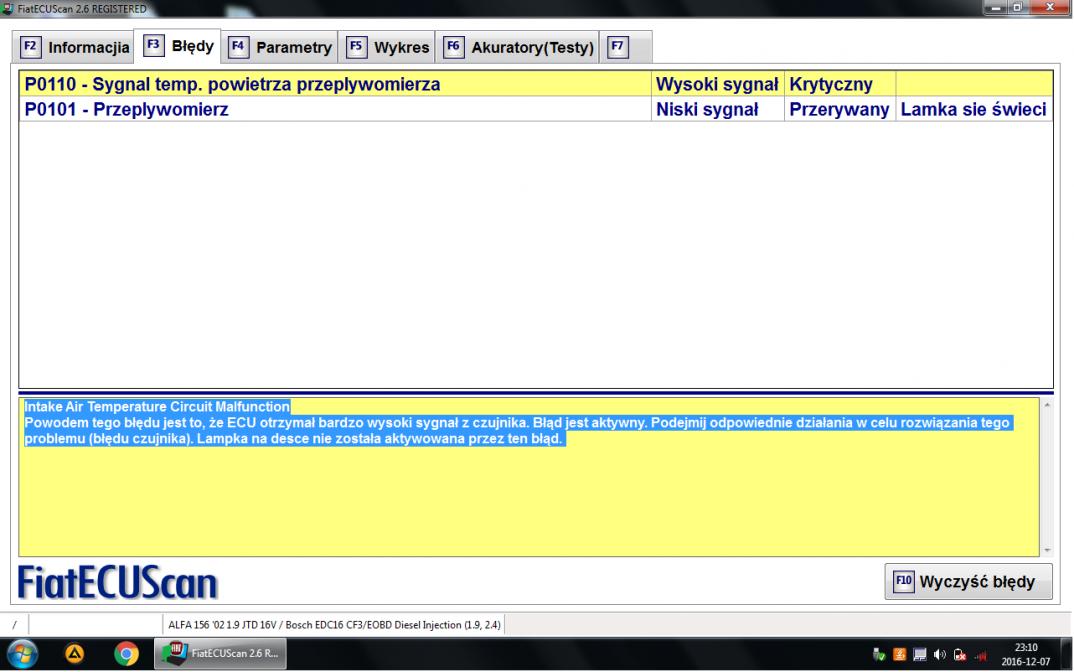Click the ALFA 156 ECU status bar text
1074x672 pixels.
[334, 625]
